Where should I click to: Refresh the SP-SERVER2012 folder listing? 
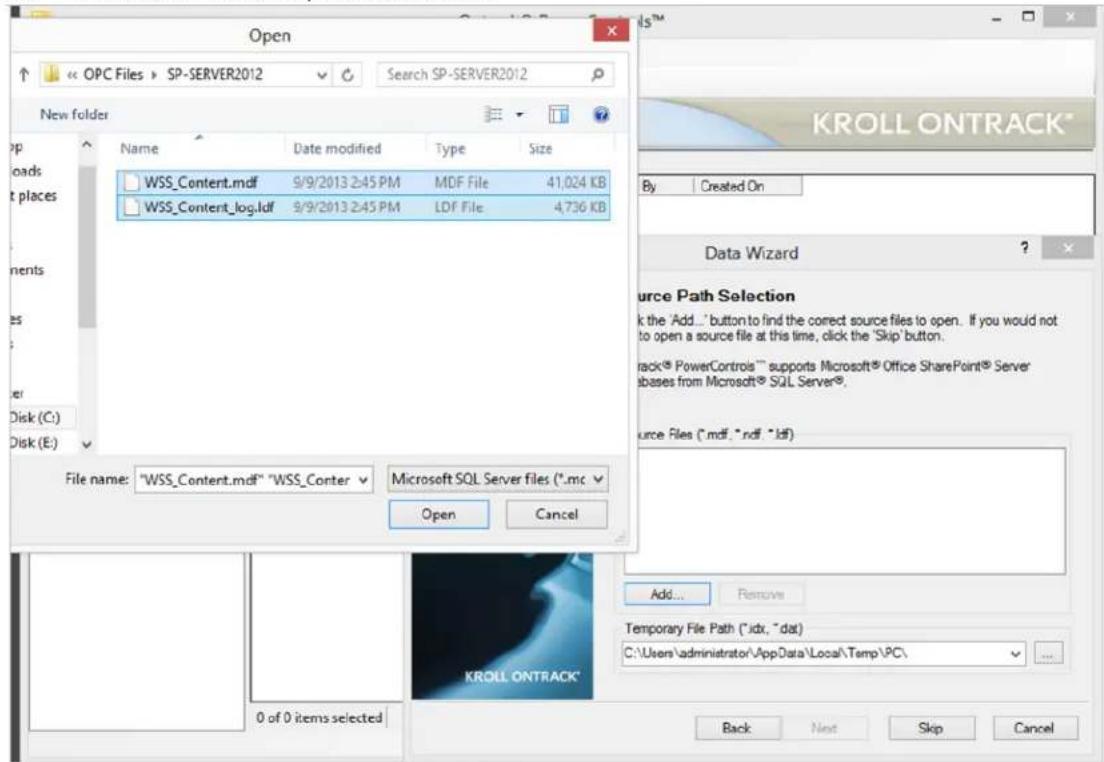pos(348,75)
